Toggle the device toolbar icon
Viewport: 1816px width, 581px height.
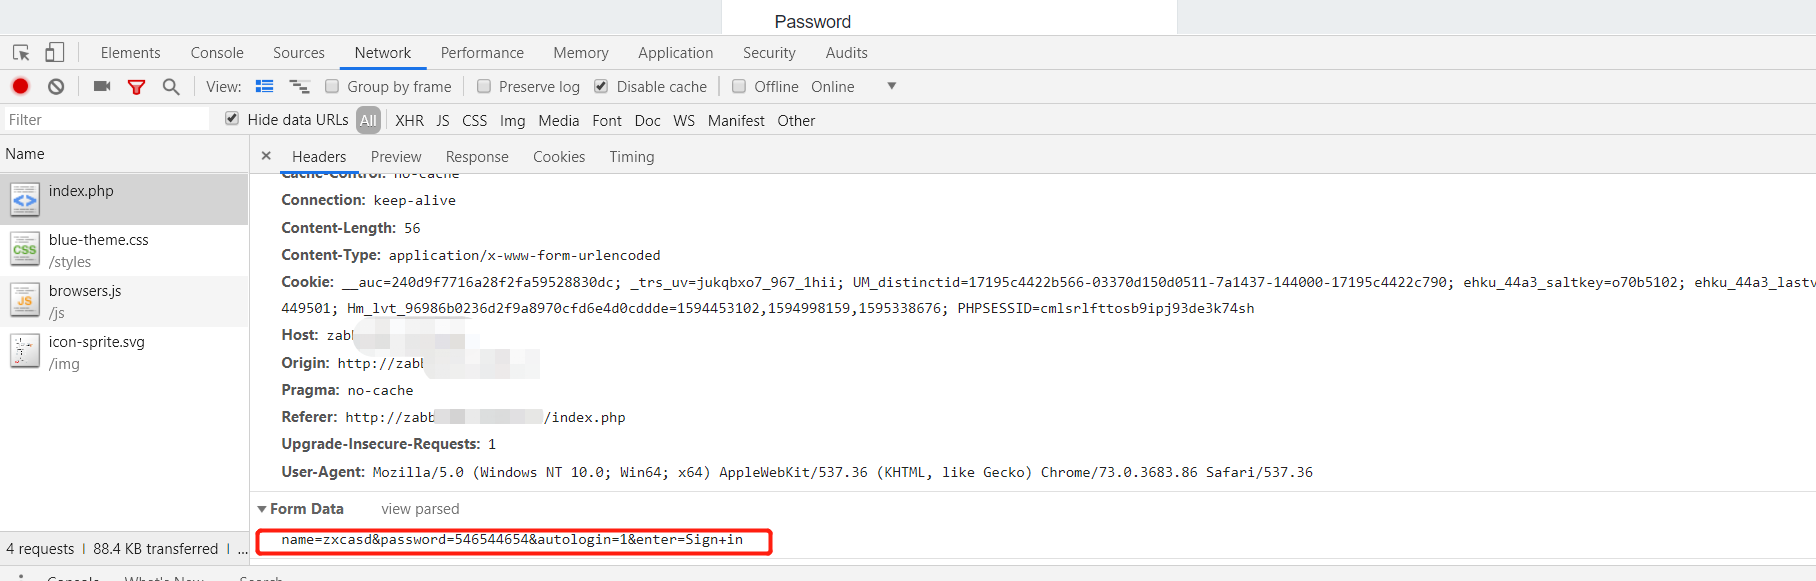[54, 53]
